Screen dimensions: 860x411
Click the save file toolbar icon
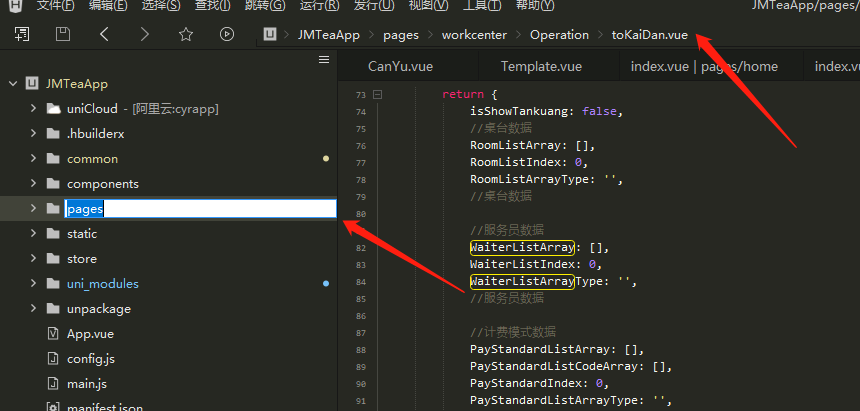coord(63,34)
